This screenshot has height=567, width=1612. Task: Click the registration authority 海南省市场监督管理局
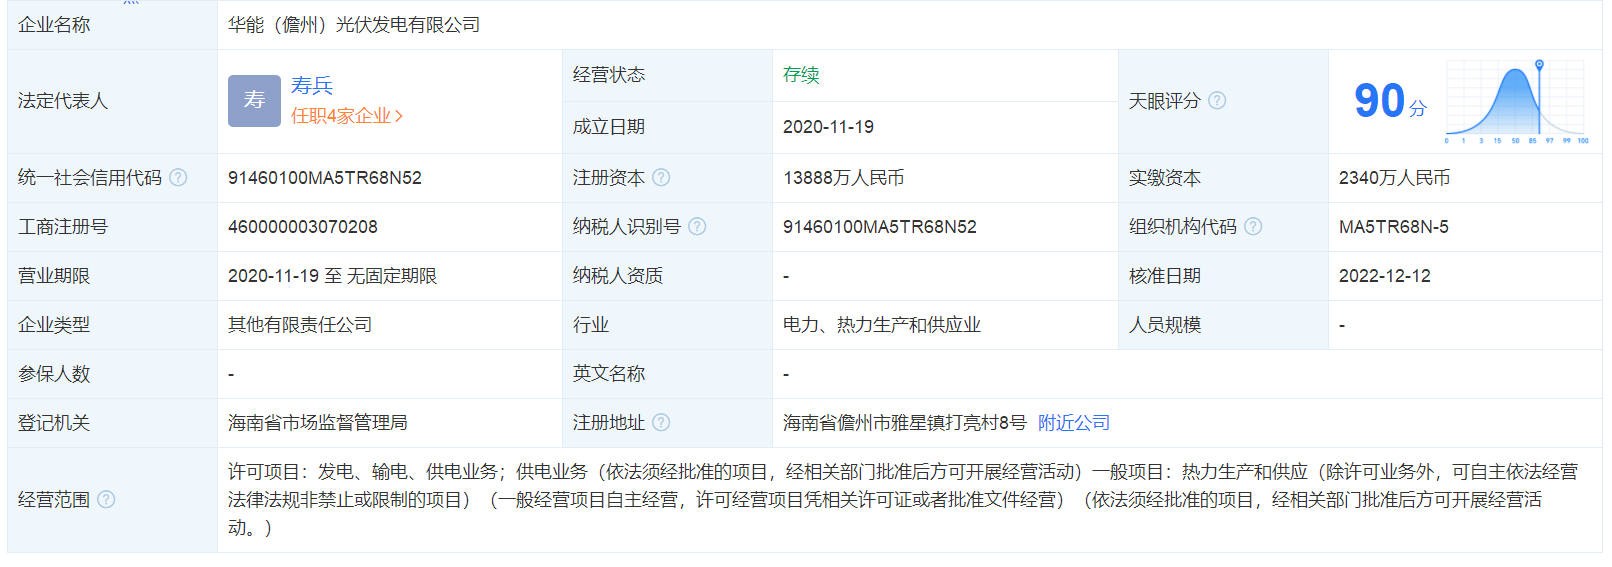point(318,423)
